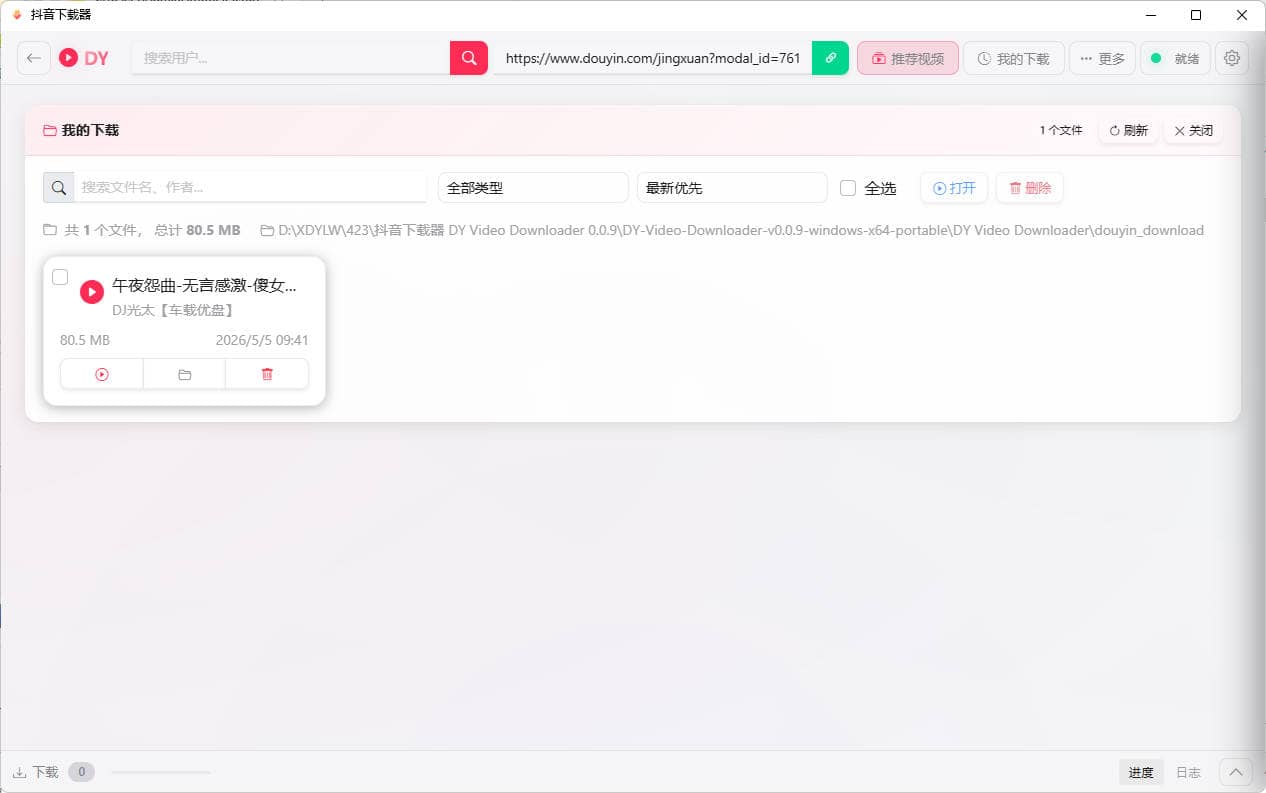Toggle the 全选 checkbox
1266x793 pixels.
[x=848, y=187]
